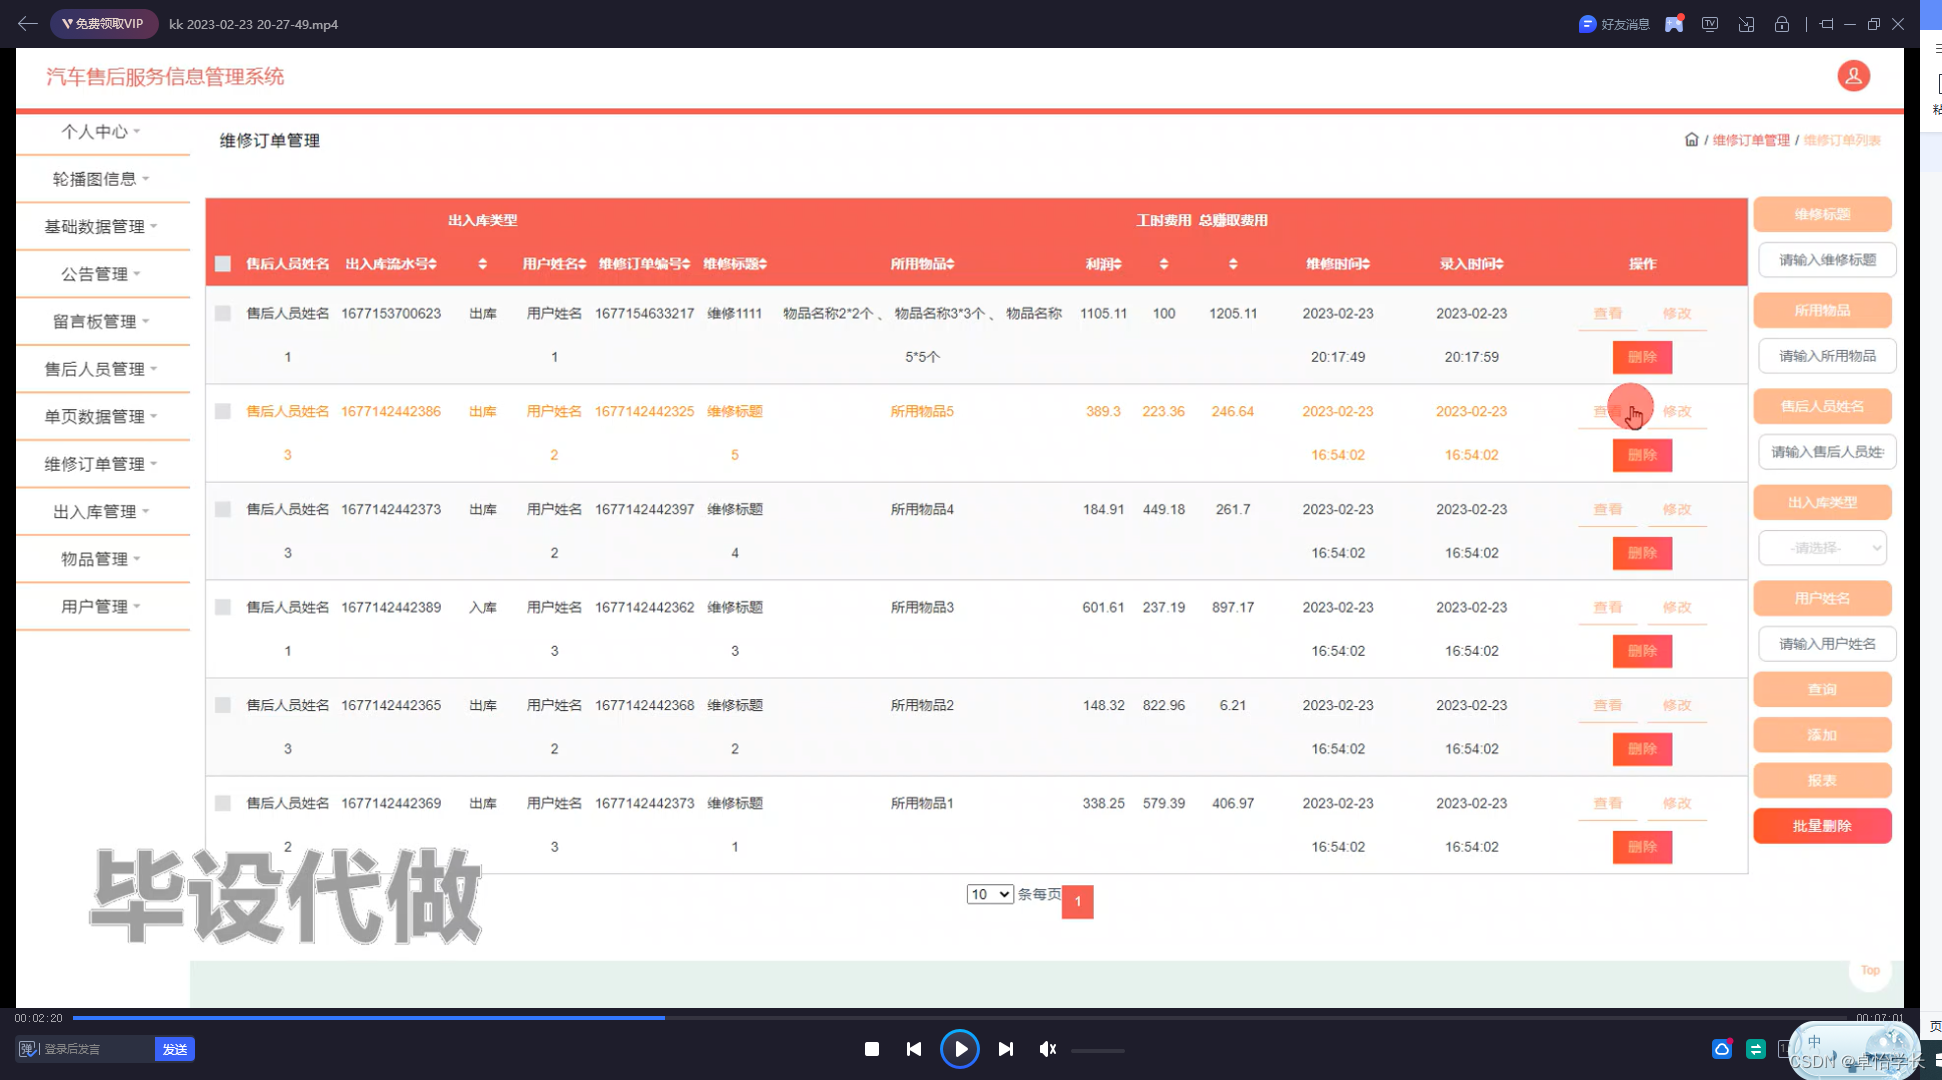Open 维修订单管理 sidebar menu
The width and height of the screenshot is (1942, 1080).
102,464
